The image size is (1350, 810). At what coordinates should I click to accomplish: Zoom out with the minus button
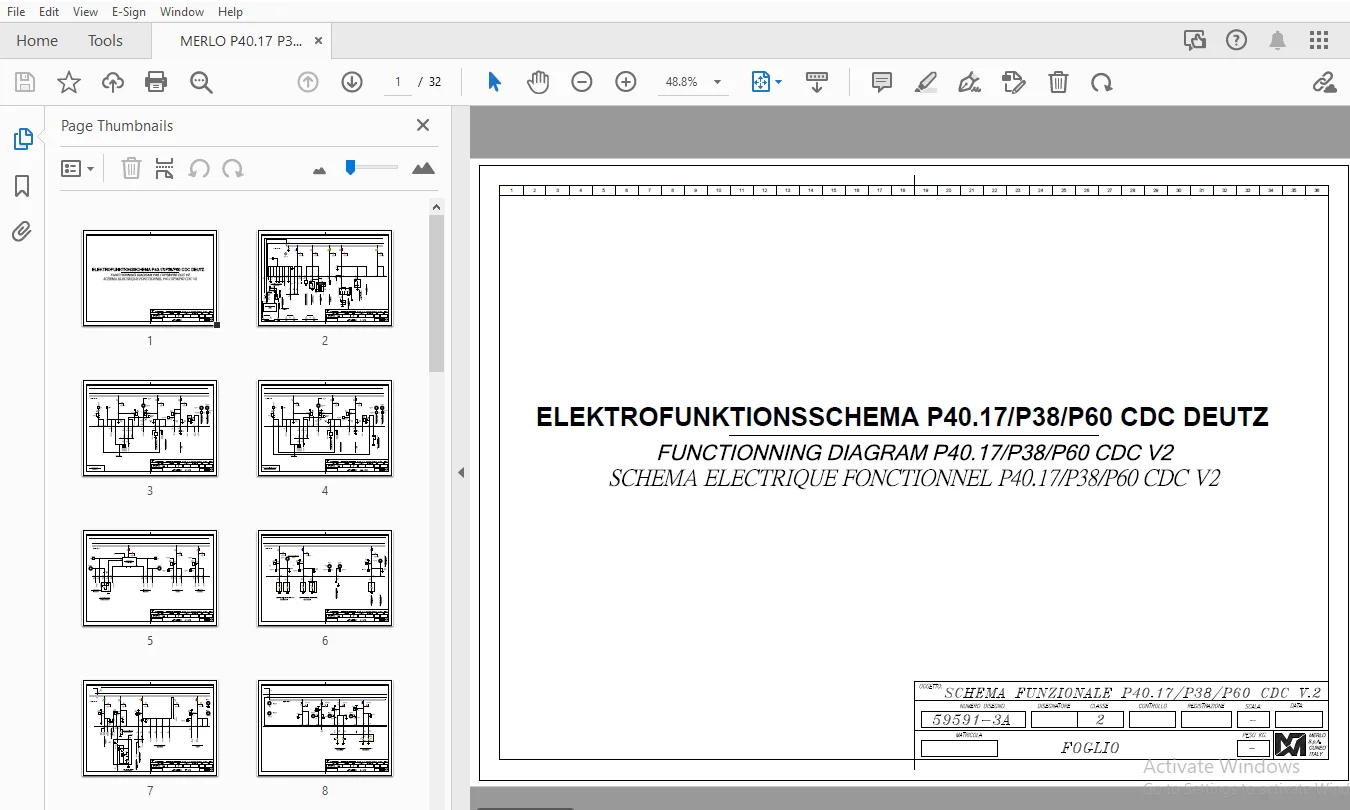(582, 82)
